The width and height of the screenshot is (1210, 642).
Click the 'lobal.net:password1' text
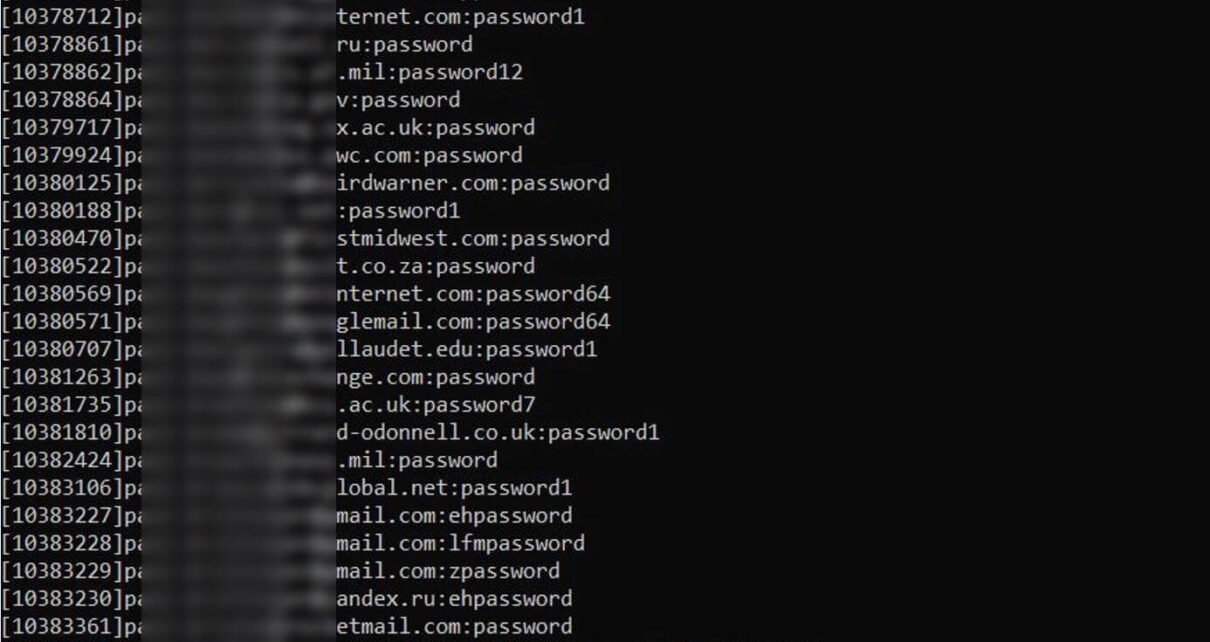454,488
